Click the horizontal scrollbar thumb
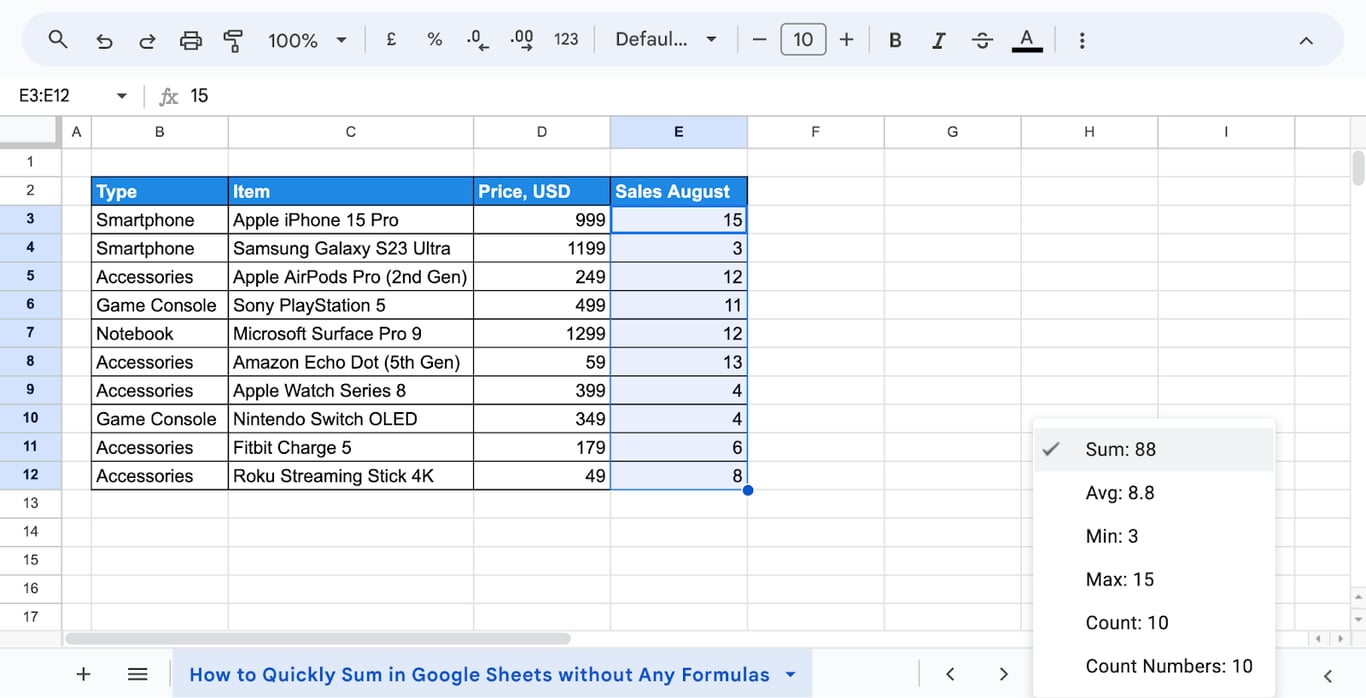 click(x=318, y=638)
